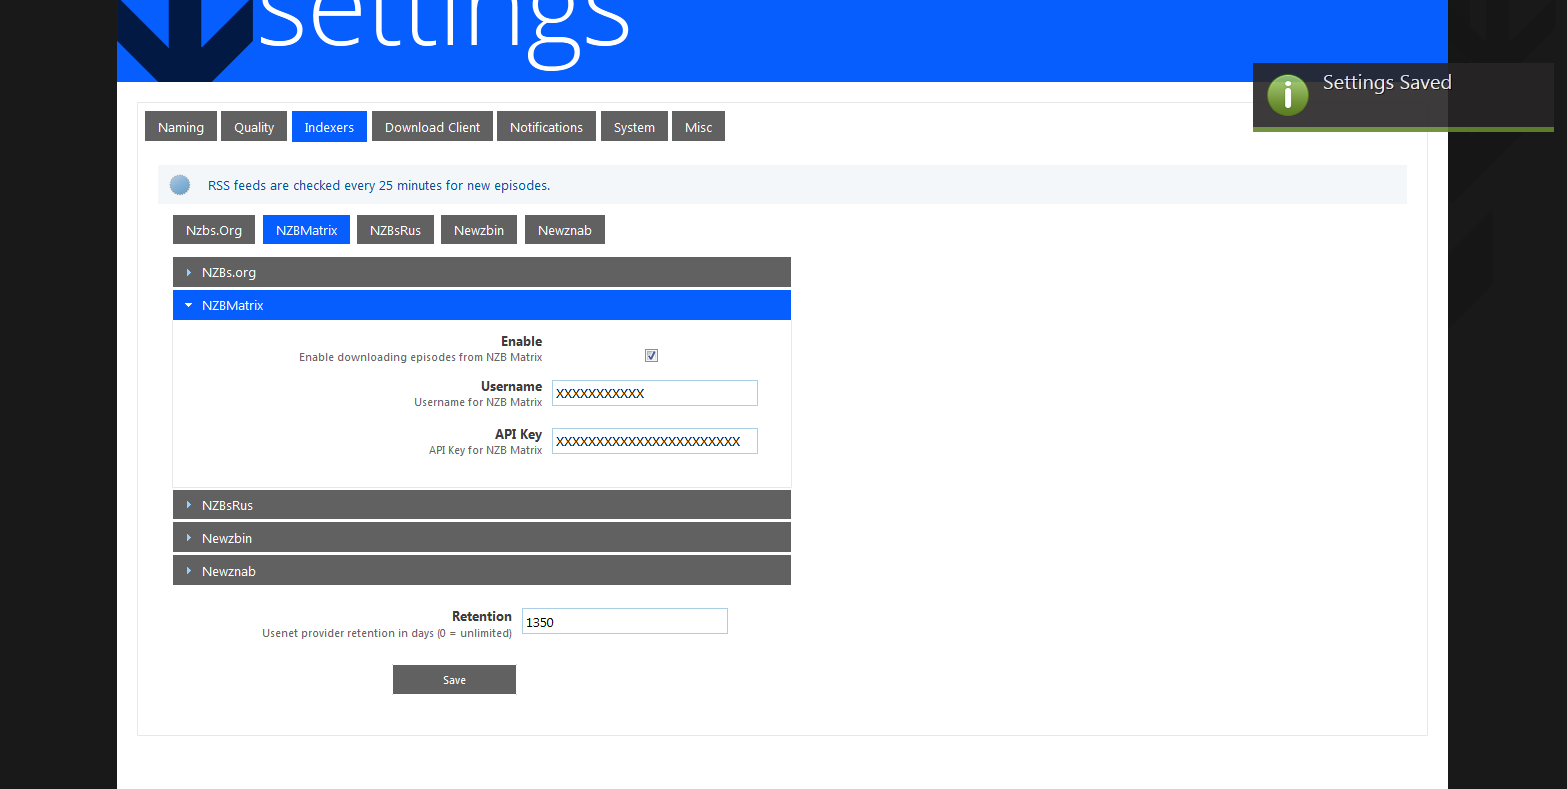Toggle the Enable NZB Matrix checkbox
Image resolution: width=1567 pixels, height=789 pixels.
click(x=651, y=356)
